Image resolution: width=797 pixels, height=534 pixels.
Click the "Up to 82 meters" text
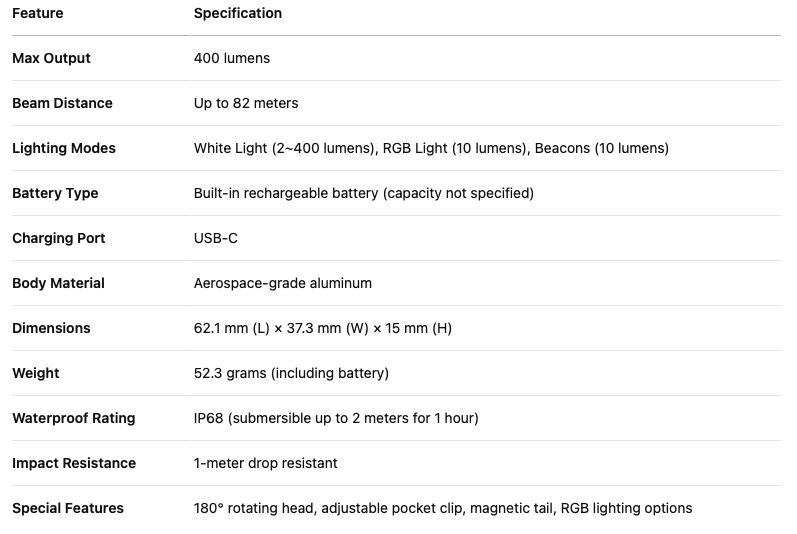[245, 103]
